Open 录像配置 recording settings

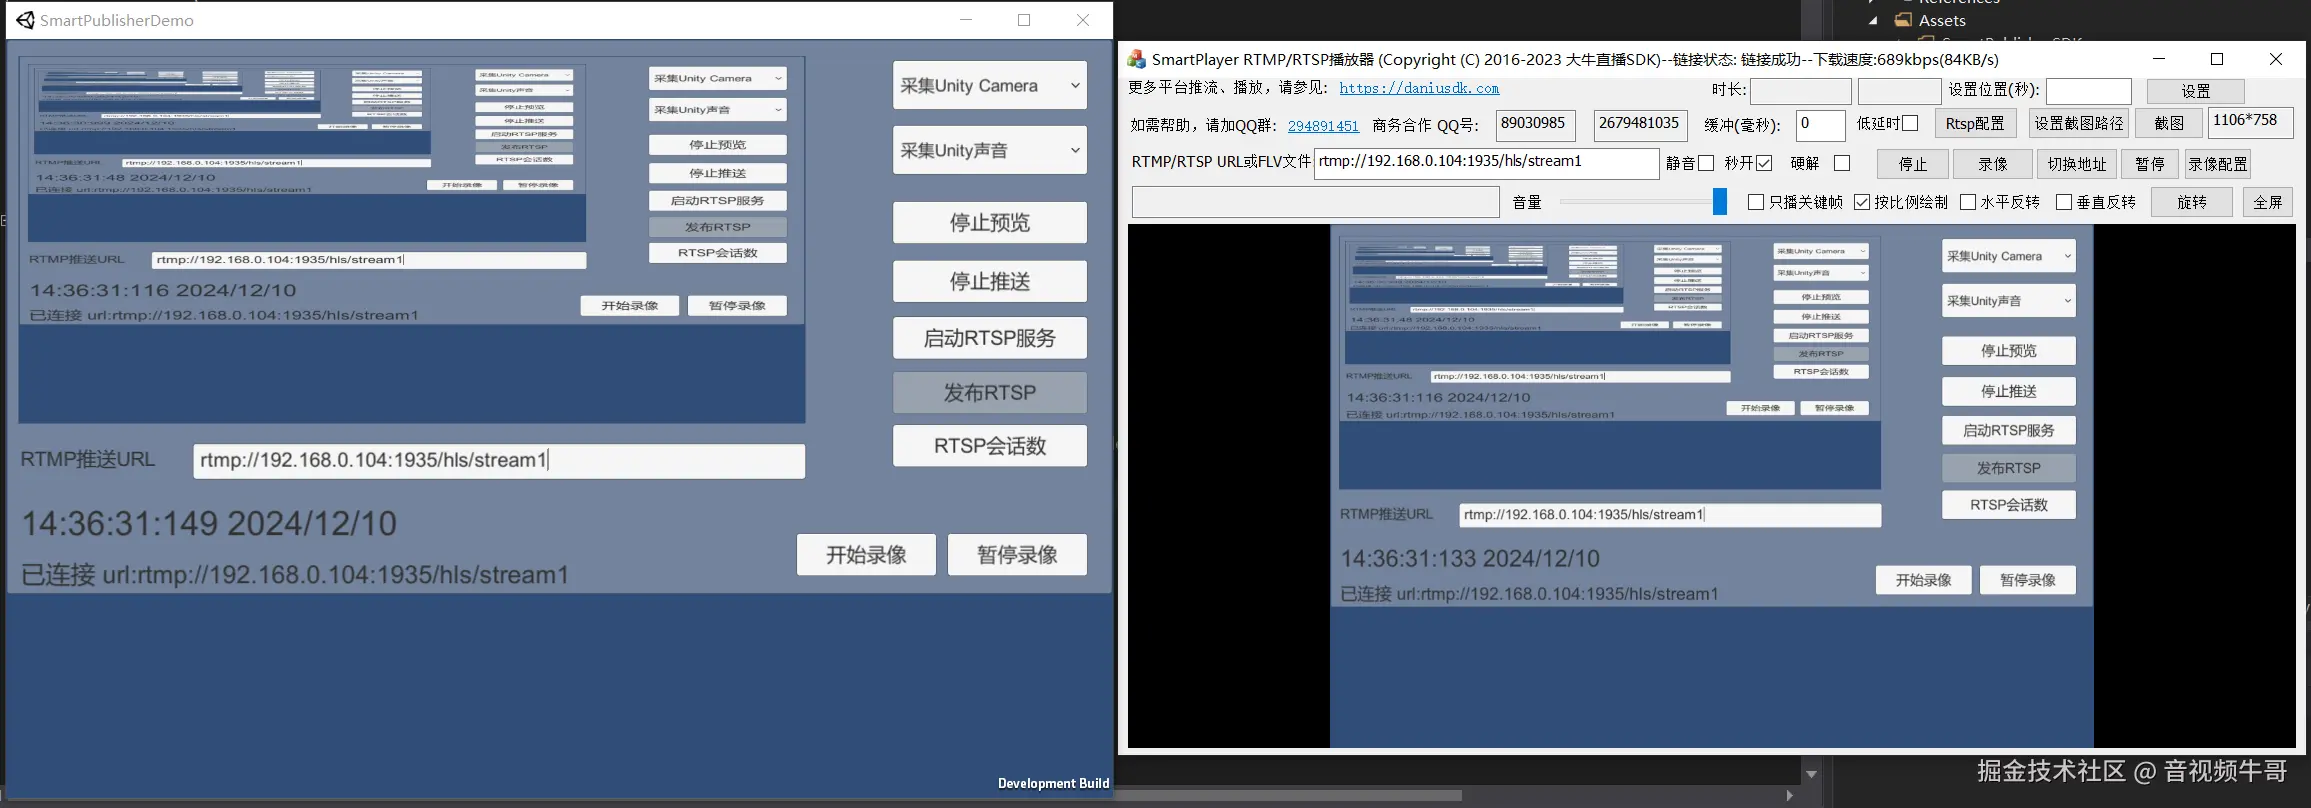[2217, 164]
